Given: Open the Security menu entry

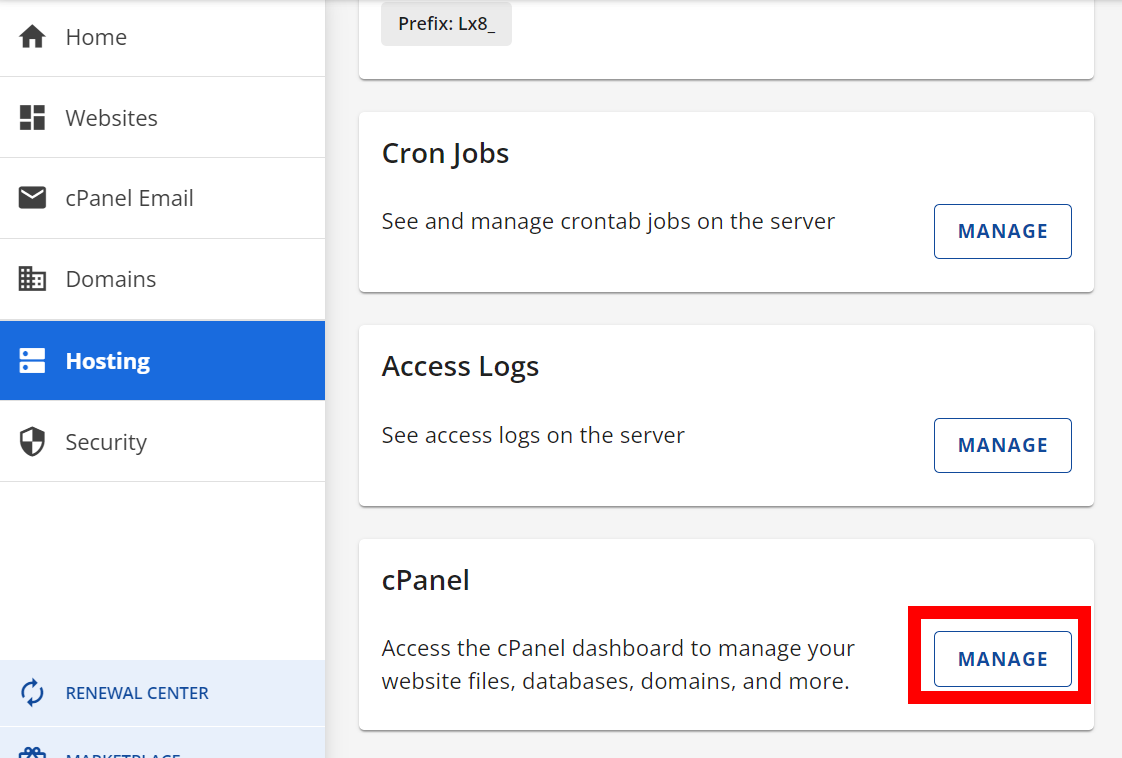Looking at the screenshot, I should tap(106, 442).
